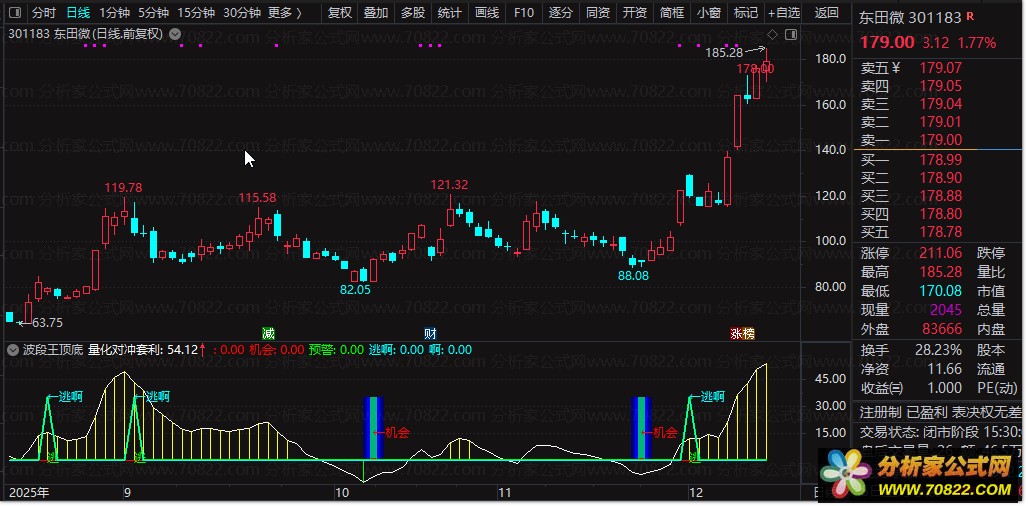
Task: Click the 119.78 high price label
Action: tap(123, 188)
